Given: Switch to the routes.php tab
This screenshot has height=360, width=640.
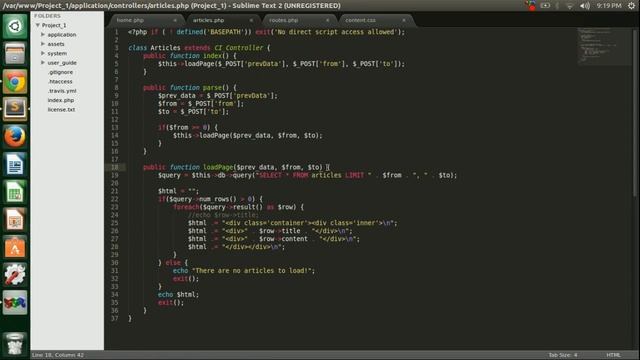Looking at the screenshot, I should click(284, 20).
